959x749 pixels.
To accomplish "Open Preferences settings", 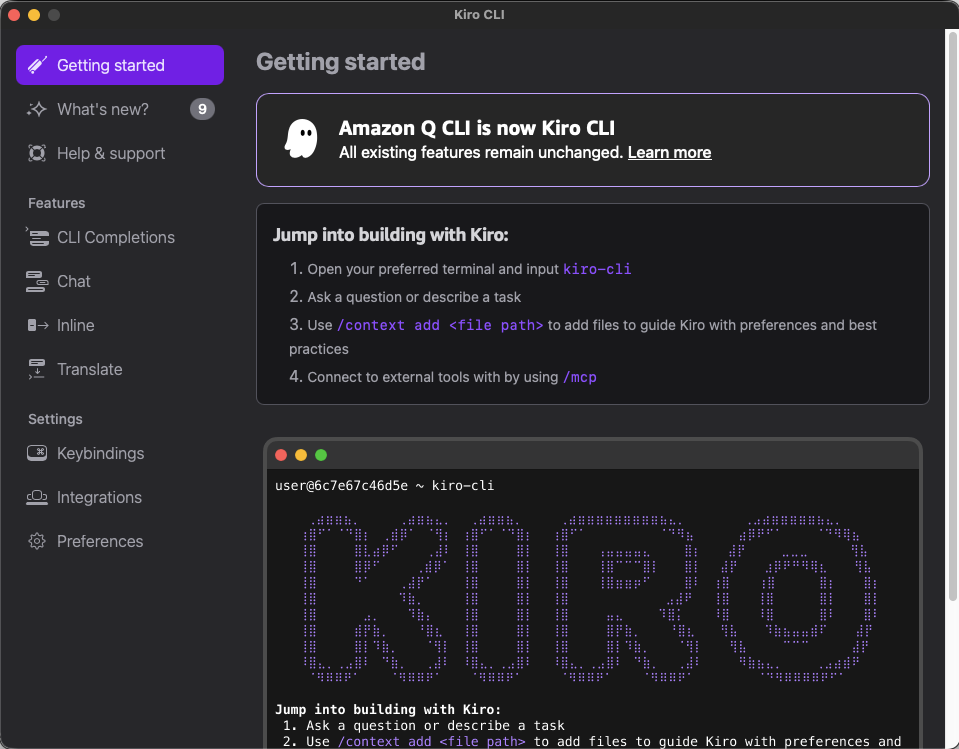I will click(x=120, y=541).
